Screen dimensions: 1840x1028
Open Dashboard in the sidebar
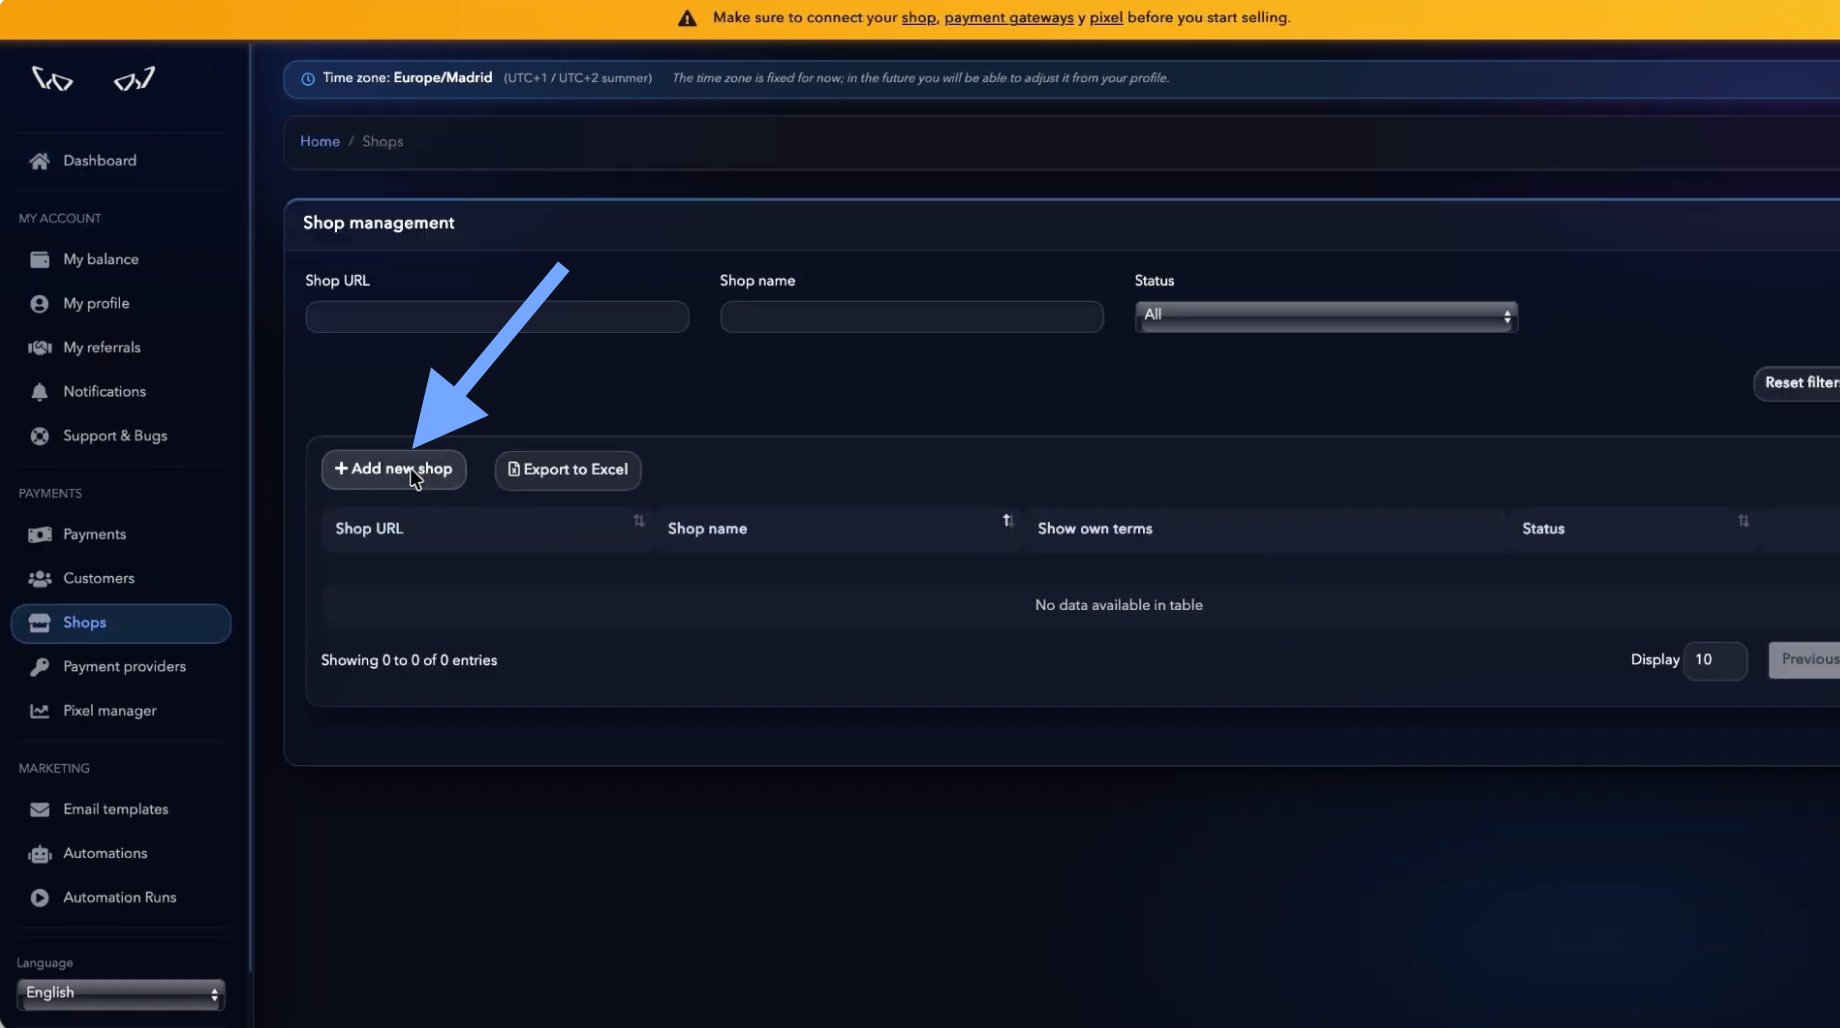(x=100, y=161)
